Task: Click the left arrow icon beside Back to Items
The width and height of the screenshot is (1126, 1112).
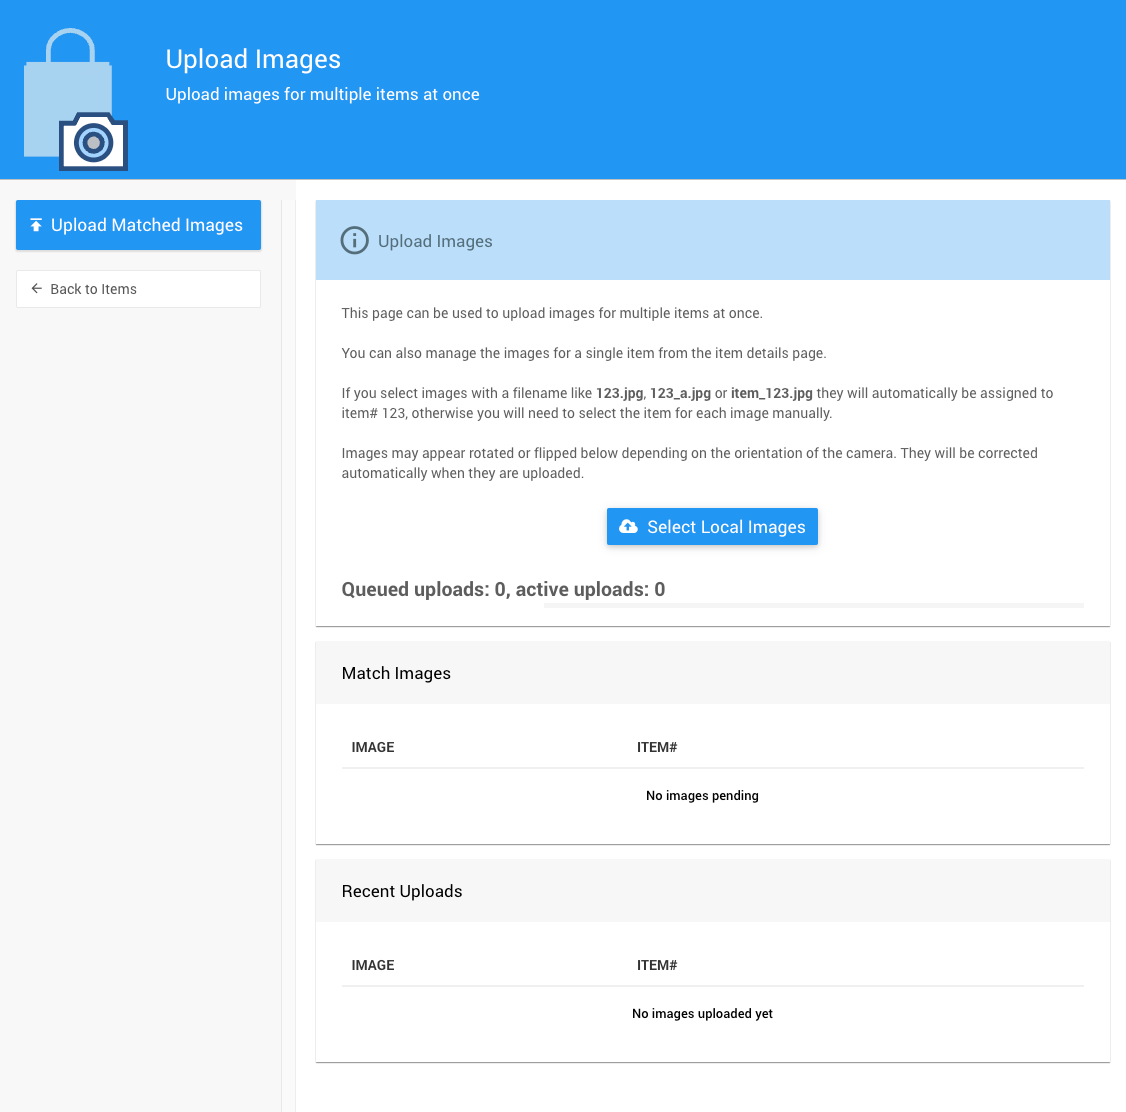Action: click(x=37, y=289)
